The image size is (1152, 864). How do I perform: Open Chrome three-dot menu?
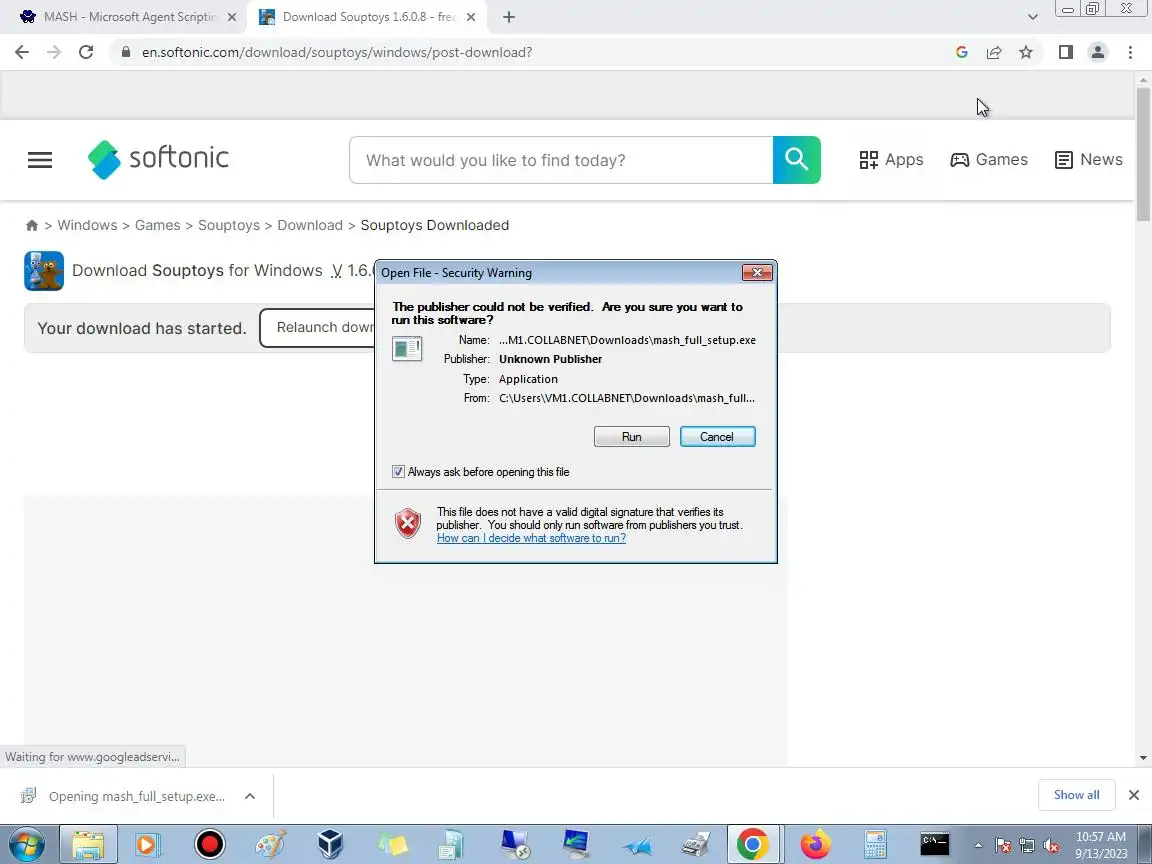click(1130, 52)
